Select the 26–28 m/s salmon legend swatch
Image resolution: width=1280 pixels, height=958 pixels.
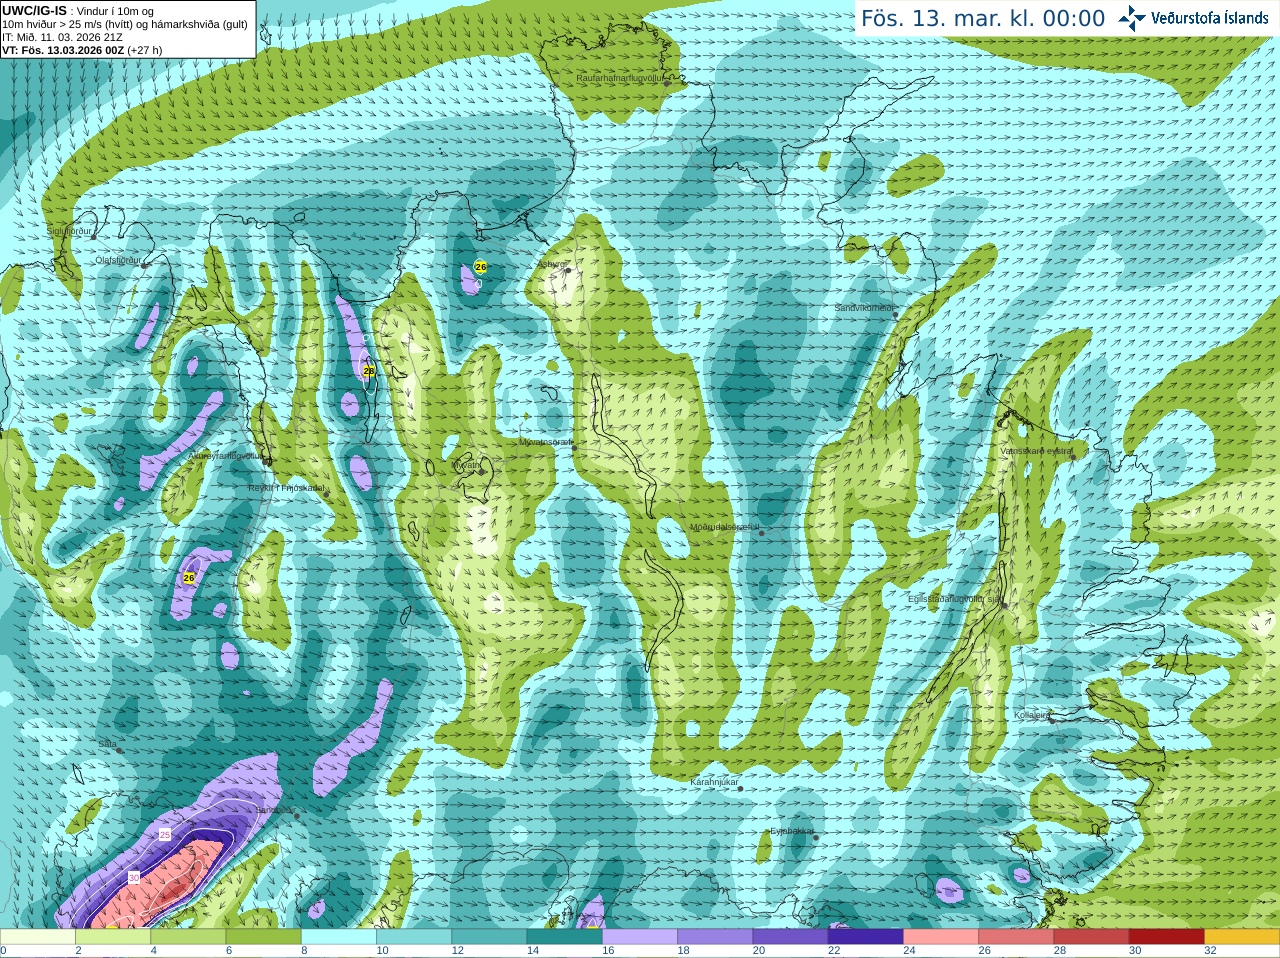click(x=1016, y=937)
